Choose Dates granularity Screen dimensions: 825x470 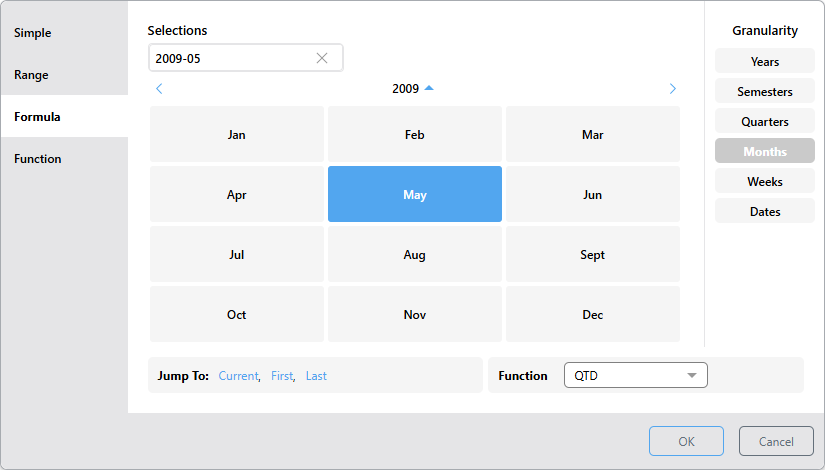pos(765,212)
